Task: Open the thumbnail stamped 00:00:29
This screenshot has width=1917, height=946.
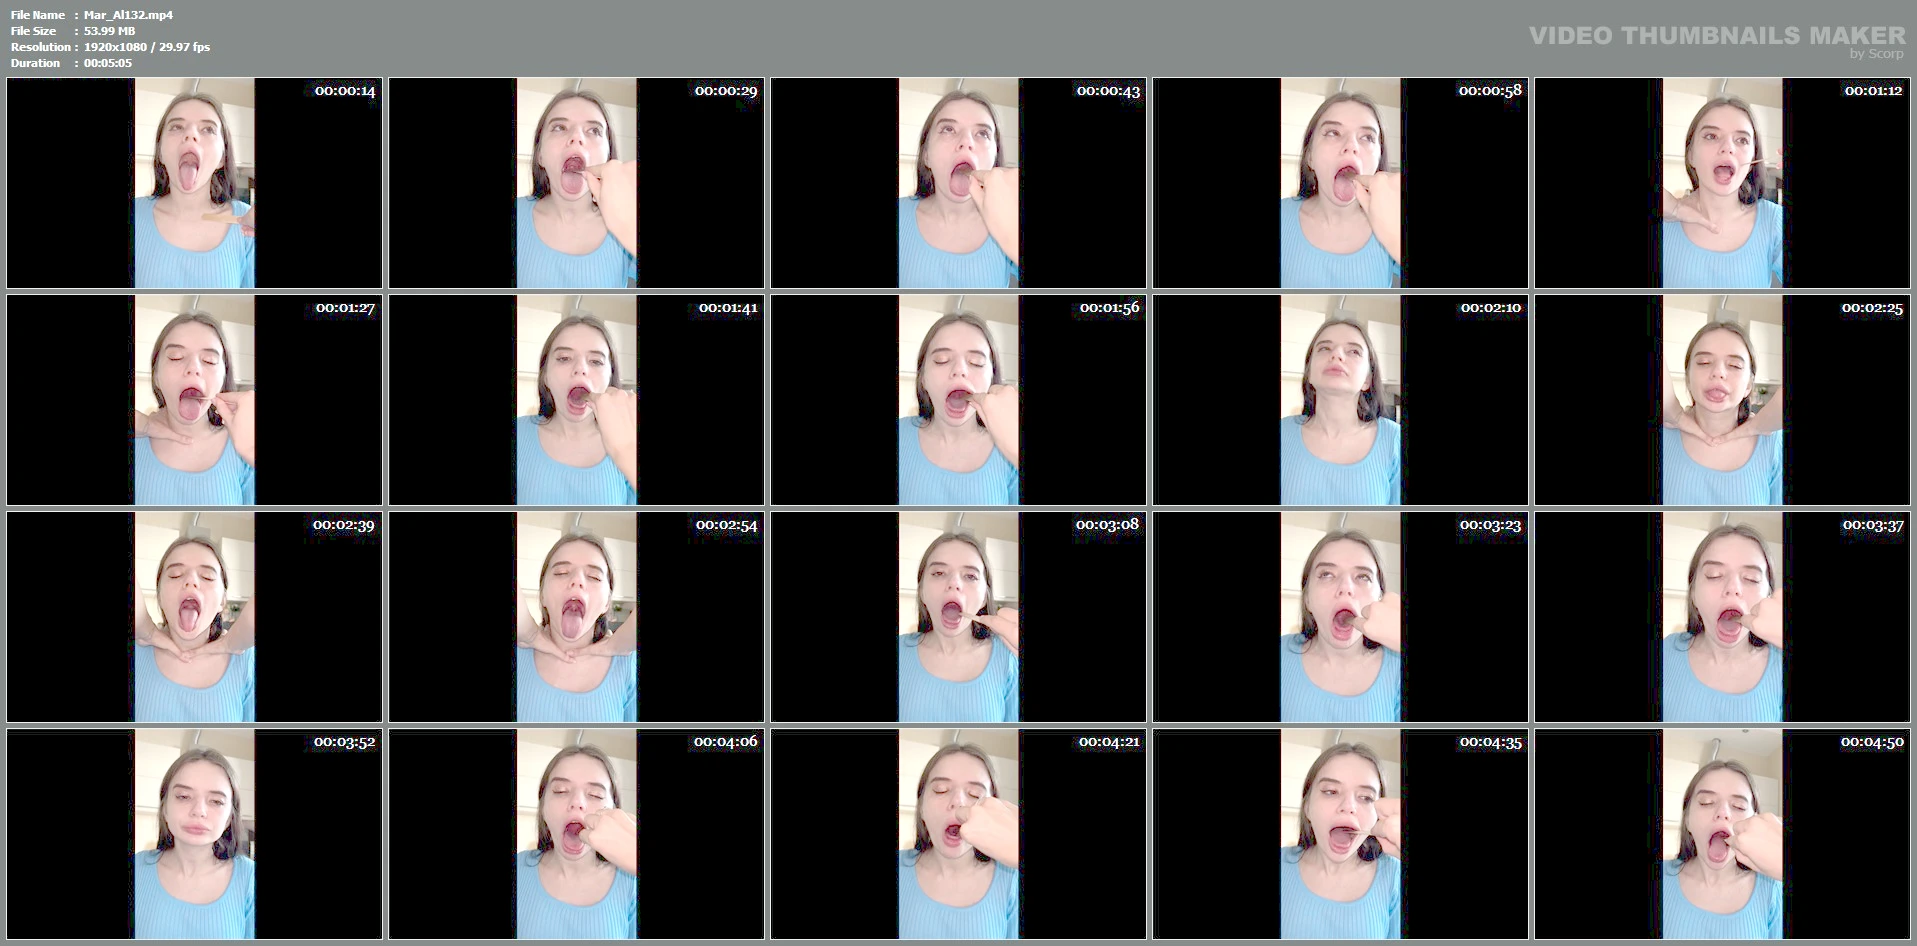Action: (x=577, y=183)
